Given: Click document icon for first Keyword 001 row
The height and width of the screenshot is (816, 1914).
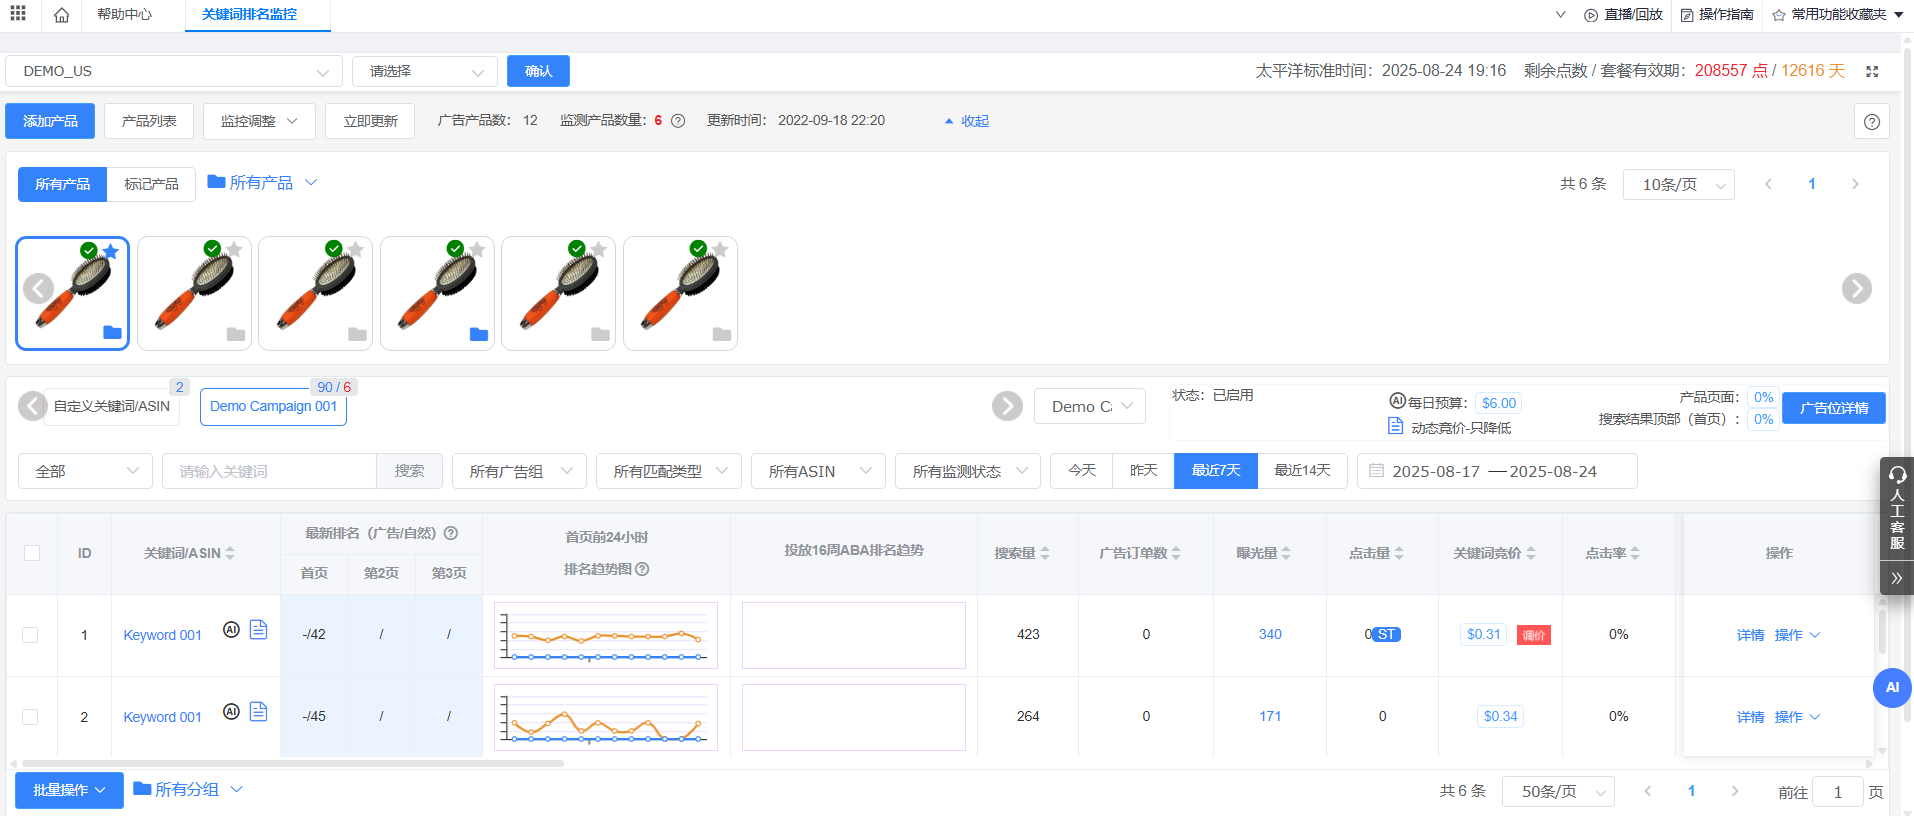Looking at the screenshot, I should coord(258,630).
